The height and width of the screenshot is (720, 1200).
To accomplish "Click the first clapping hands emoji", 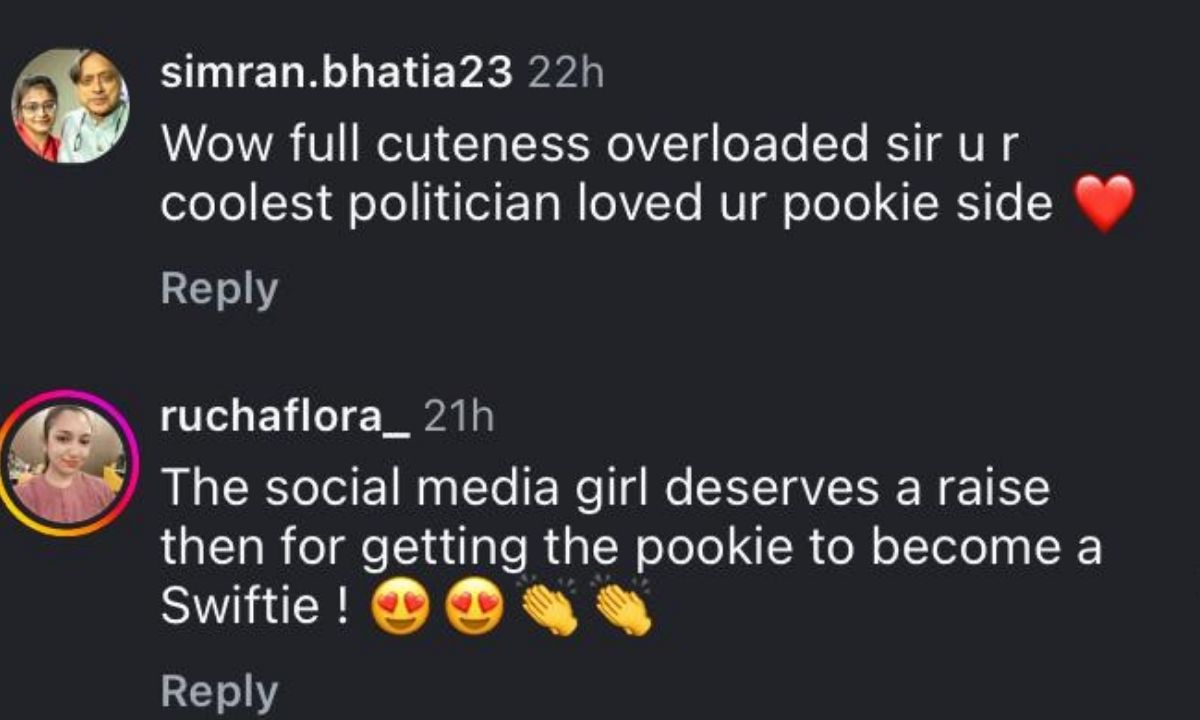I will (549, 607).
